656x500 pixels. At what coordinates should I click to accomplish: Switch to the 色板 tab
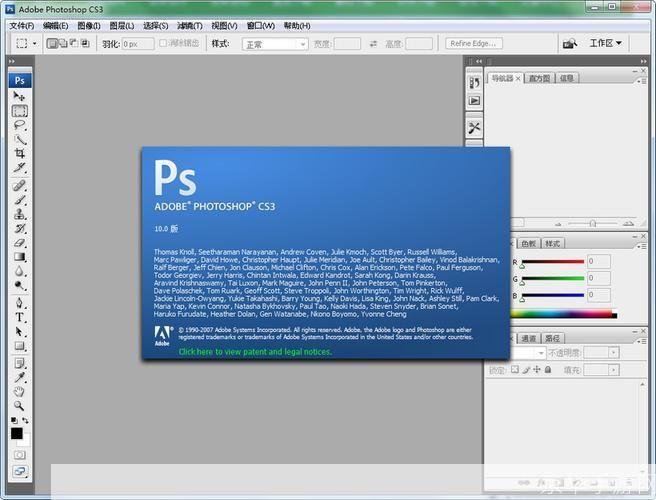(528, 244)
